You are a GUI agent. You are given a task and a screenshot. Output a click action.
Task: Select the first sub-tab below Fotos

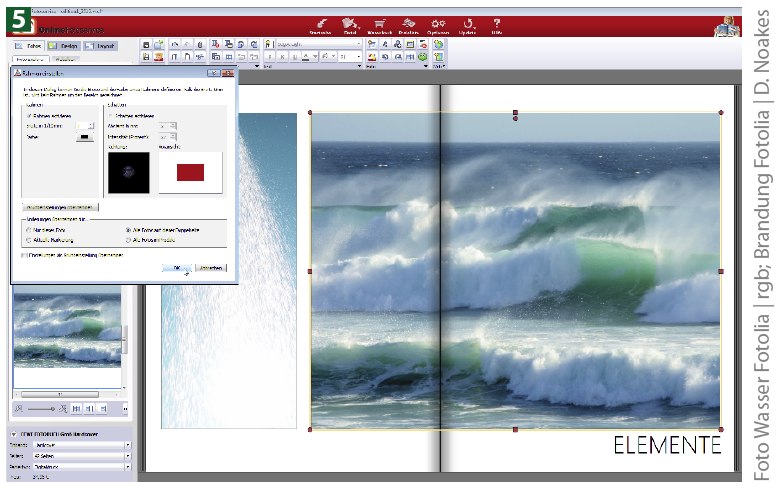(30, 59)
